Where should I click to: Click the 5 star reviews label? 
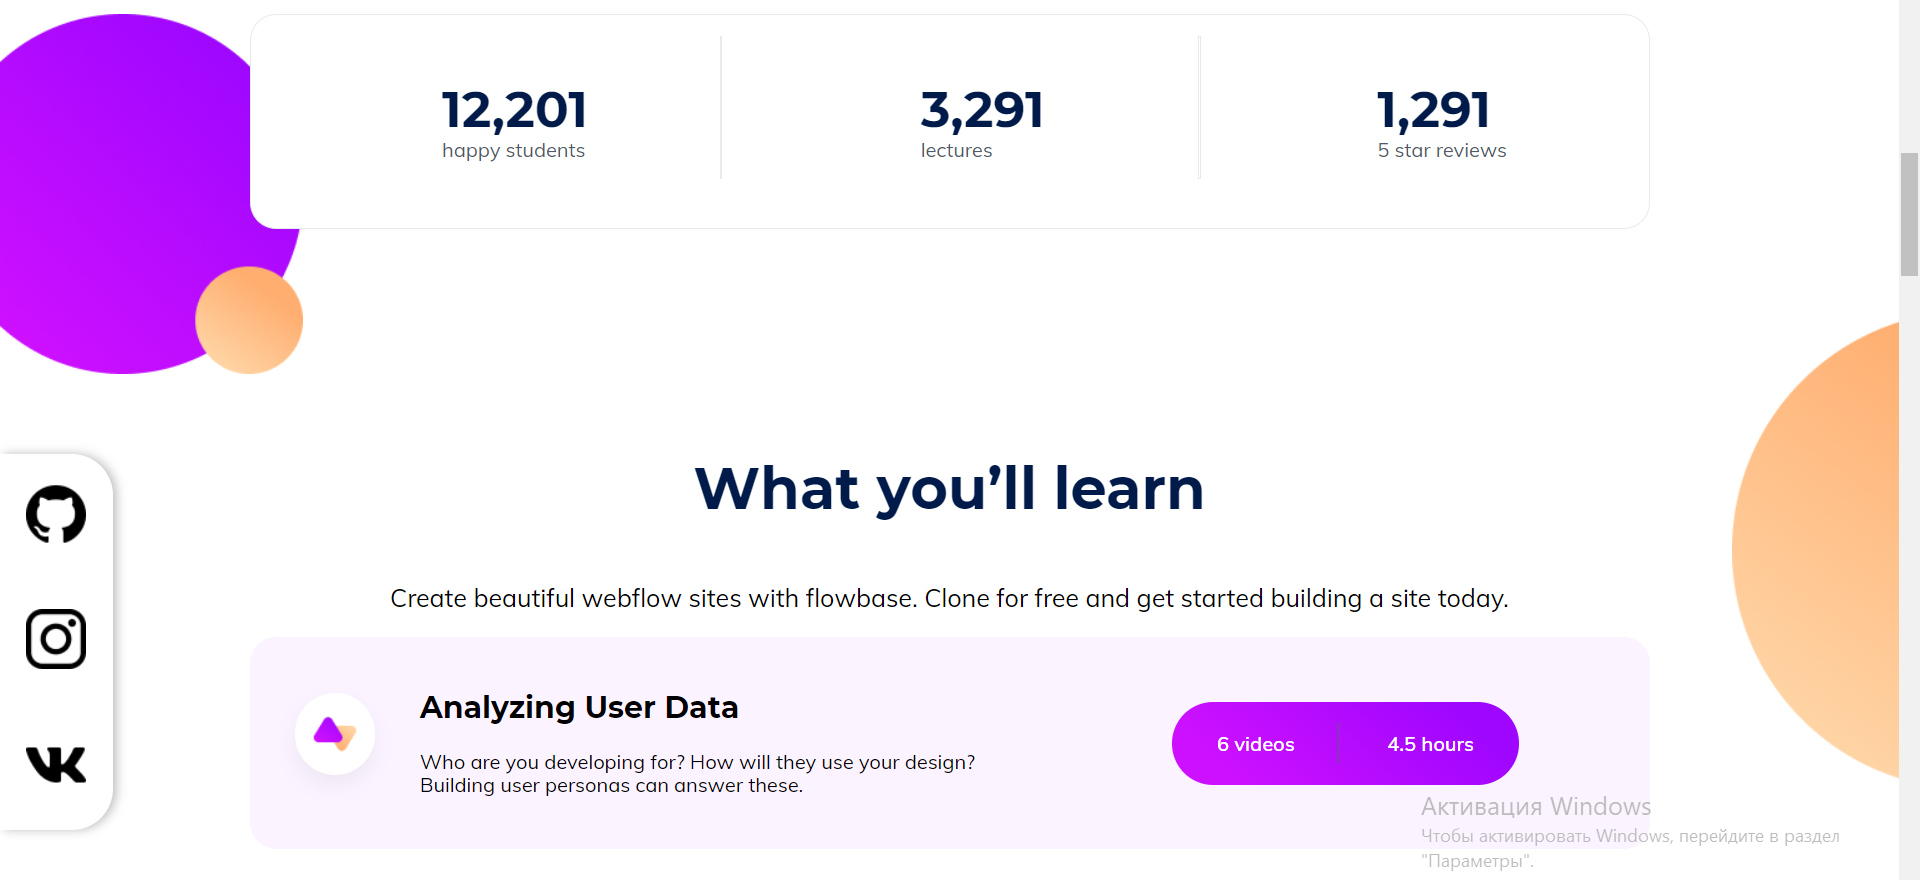coord(1441,151)
